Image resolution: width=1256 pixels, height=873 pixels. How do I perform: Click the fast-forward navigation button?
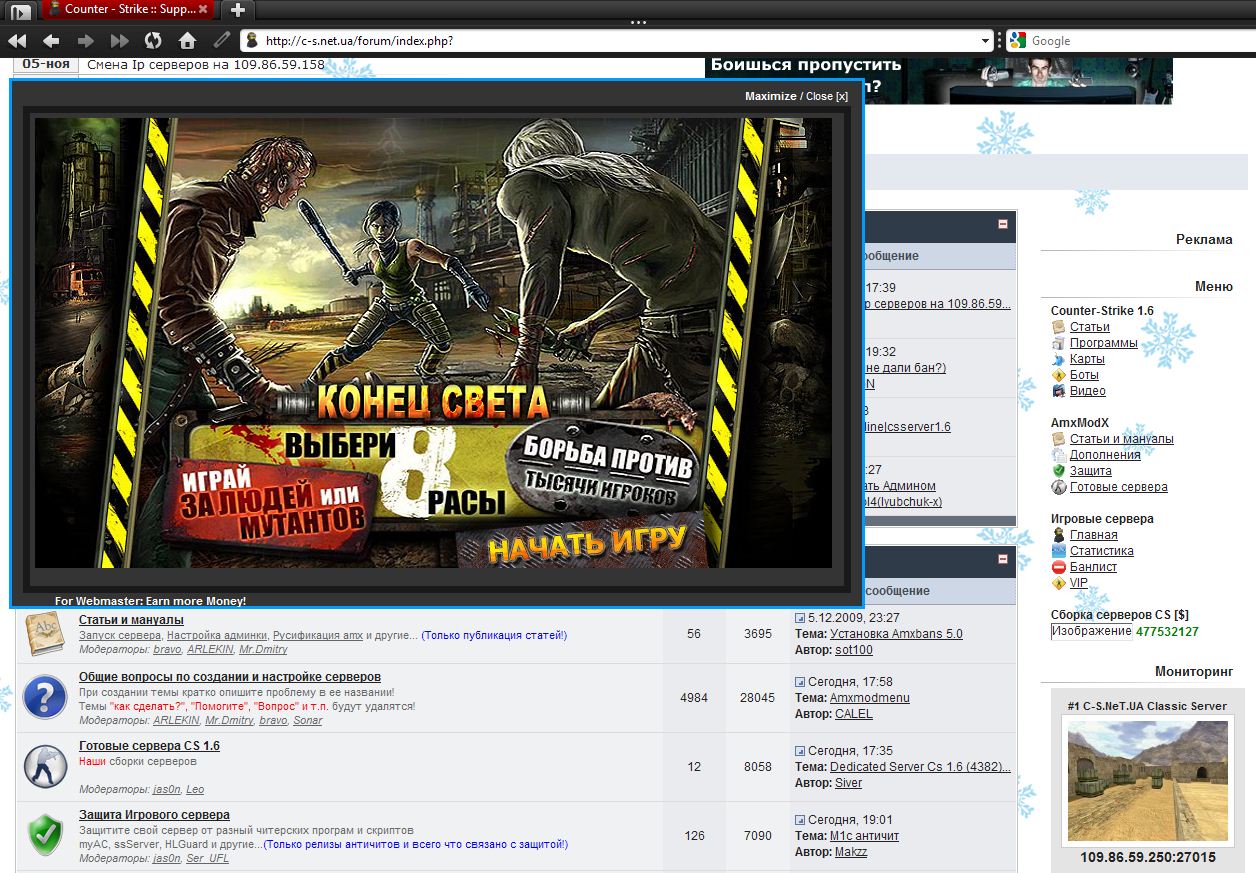tap(120, 41)
